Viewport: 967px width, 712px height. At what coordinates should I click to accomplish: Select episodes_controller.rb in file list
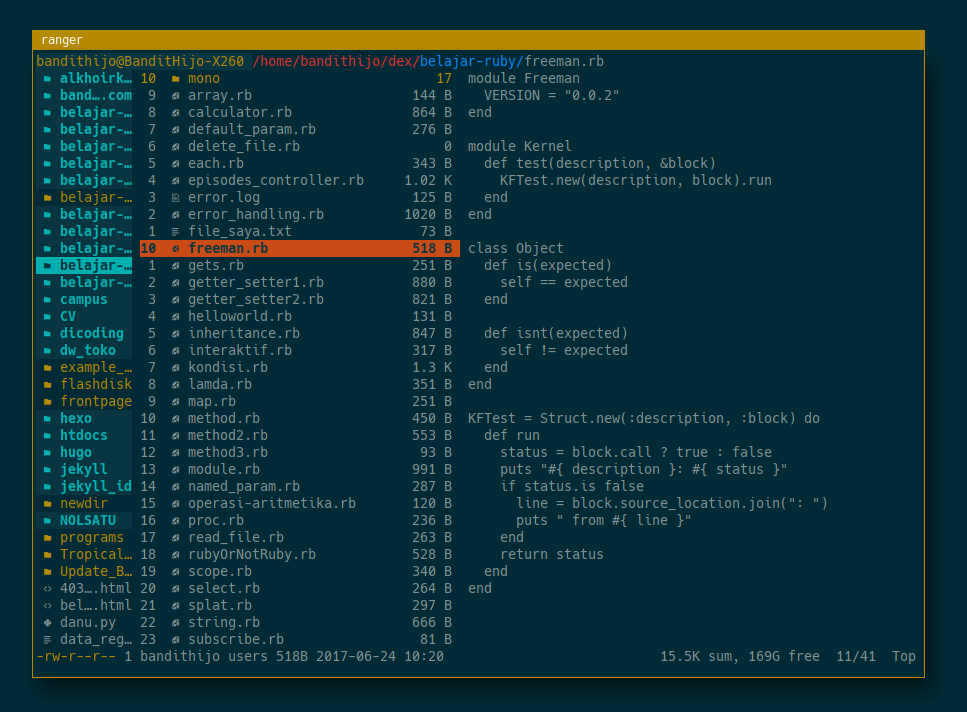point(276,180)
